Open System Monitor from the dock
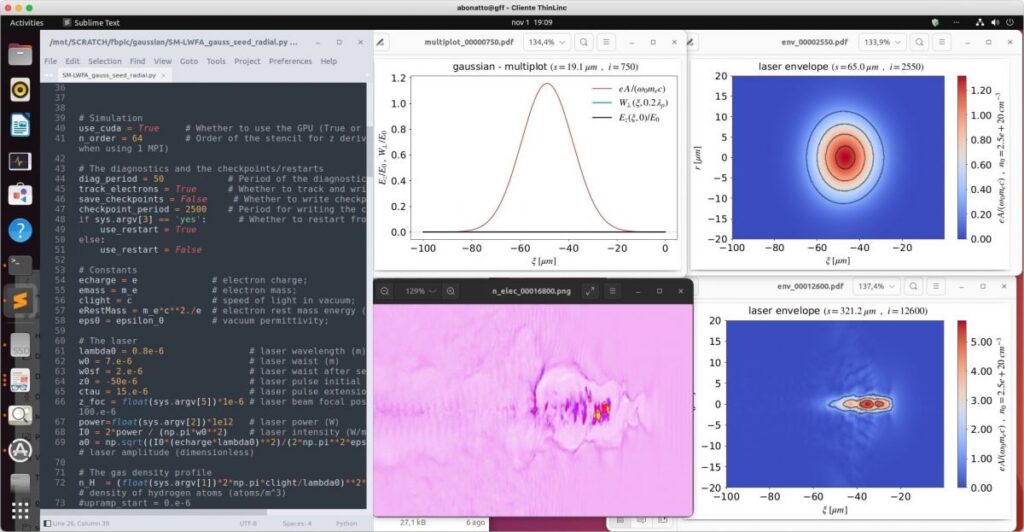This screenshot has width=1024, height=532. (x=20, y=160)
